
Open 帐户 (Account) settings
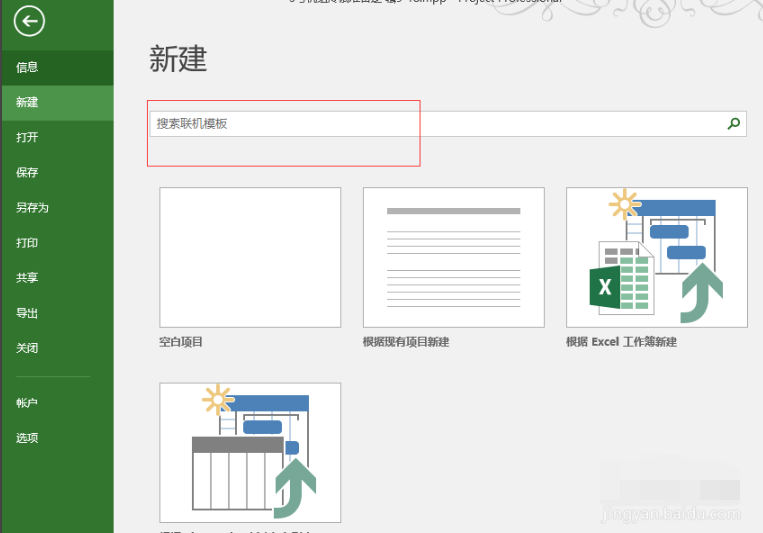click(x=27, y=403)
